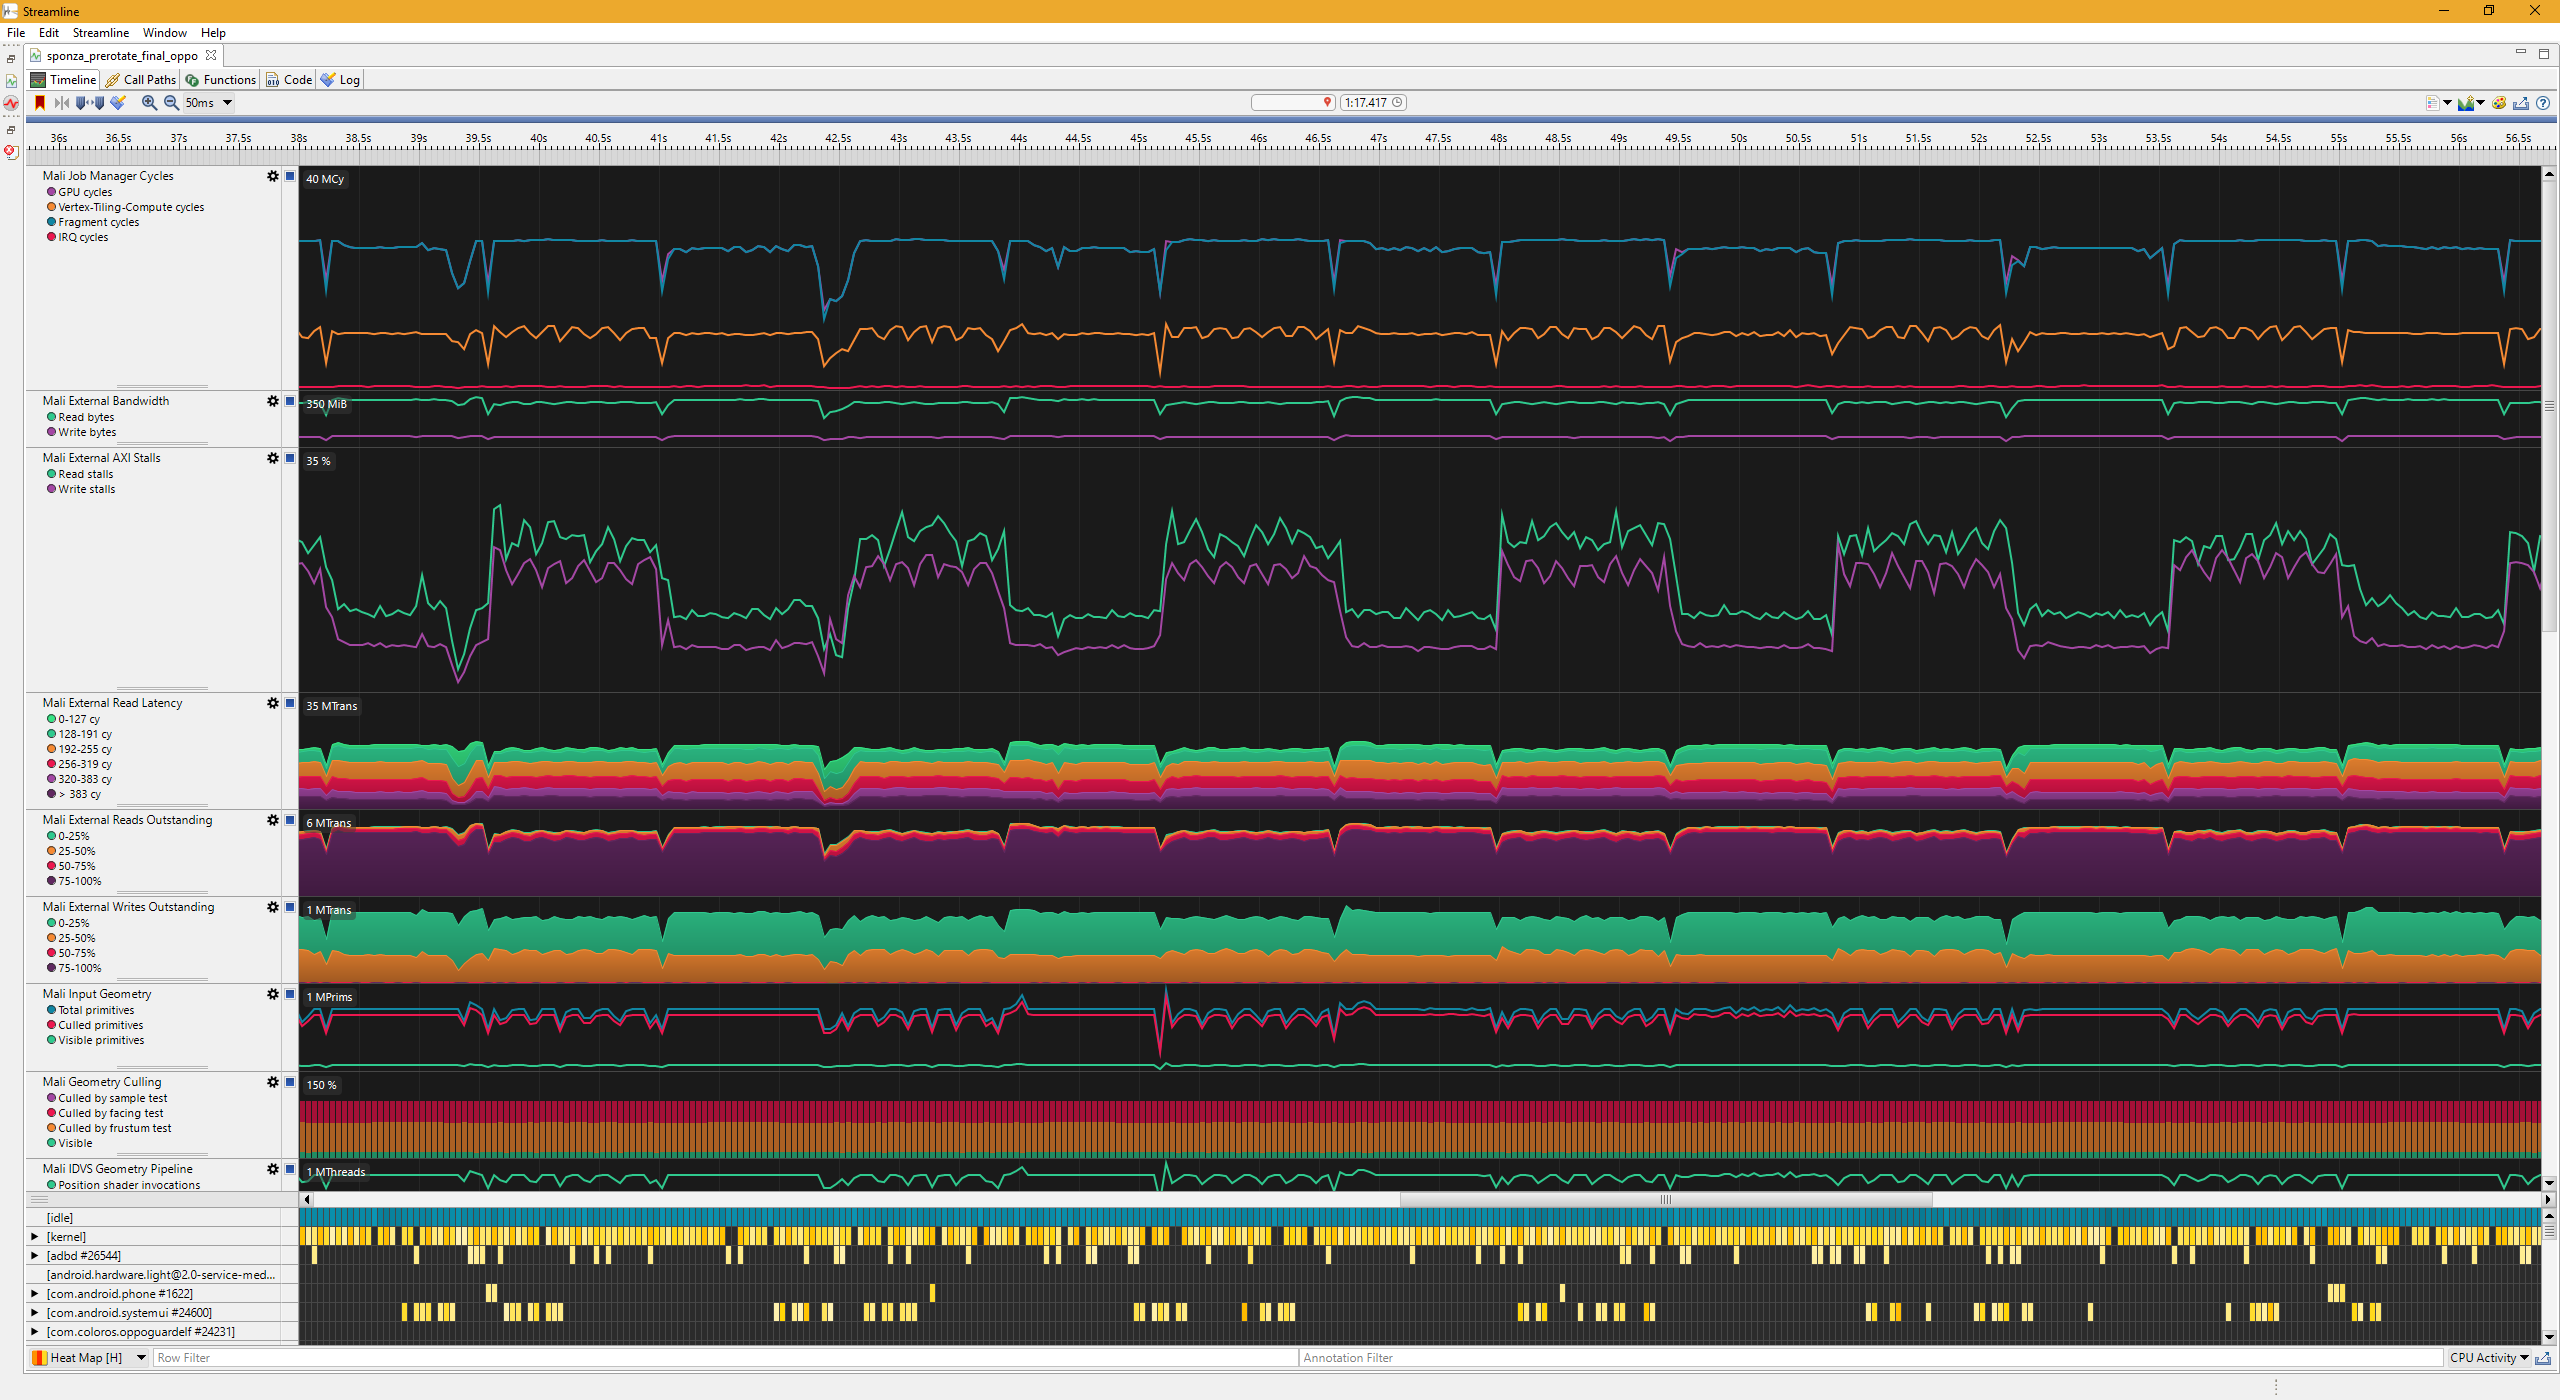Open the 50ms timescale dropdown
Viewport: 2560px width, 1400px height.
click(x=228, y=102)
